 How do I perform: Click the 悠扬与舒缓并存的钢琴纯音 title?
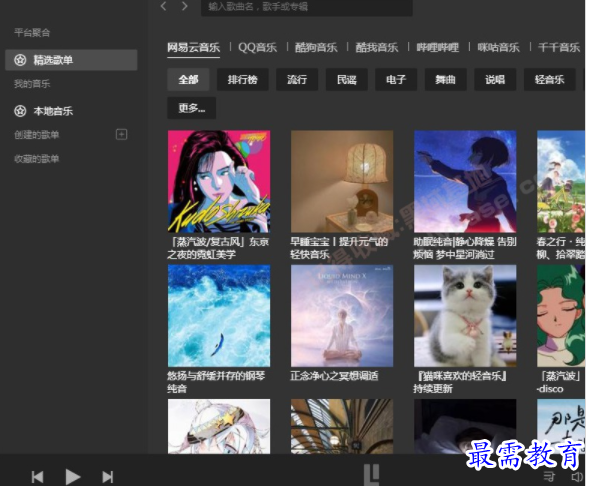[x=216, y=382]
